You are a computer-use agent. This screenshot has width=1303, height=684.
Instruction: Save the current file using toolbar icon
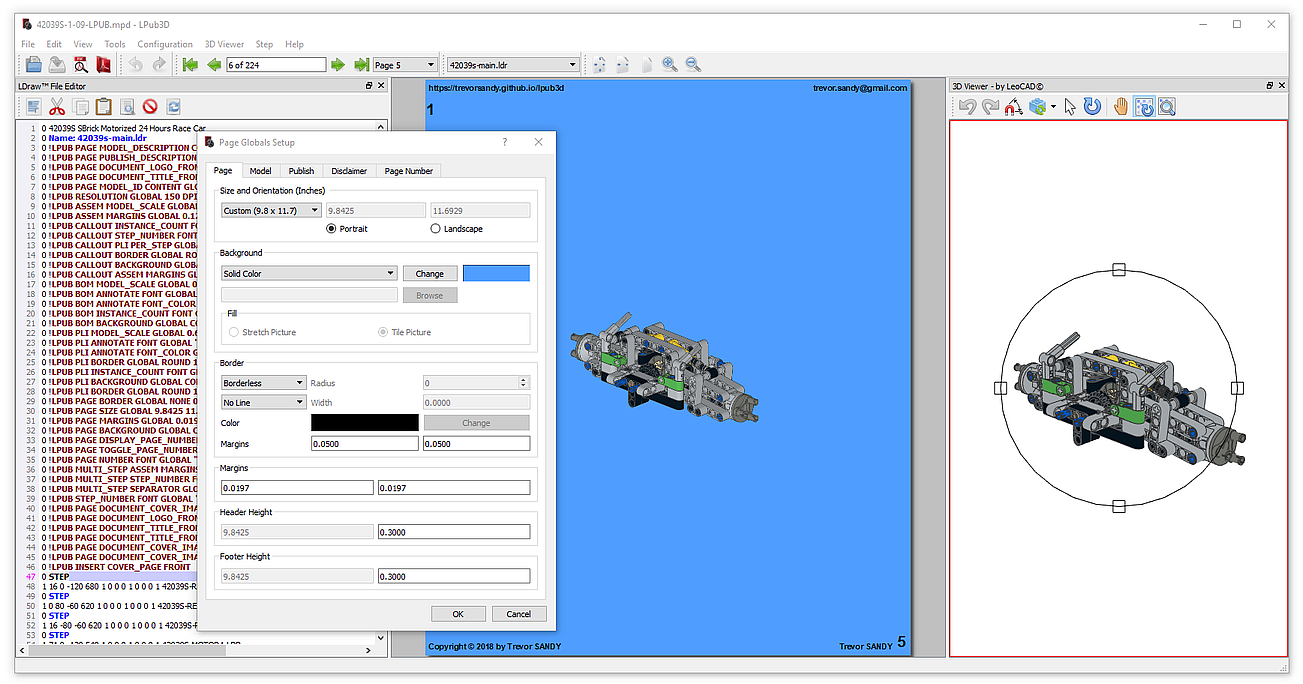(56, 65)
